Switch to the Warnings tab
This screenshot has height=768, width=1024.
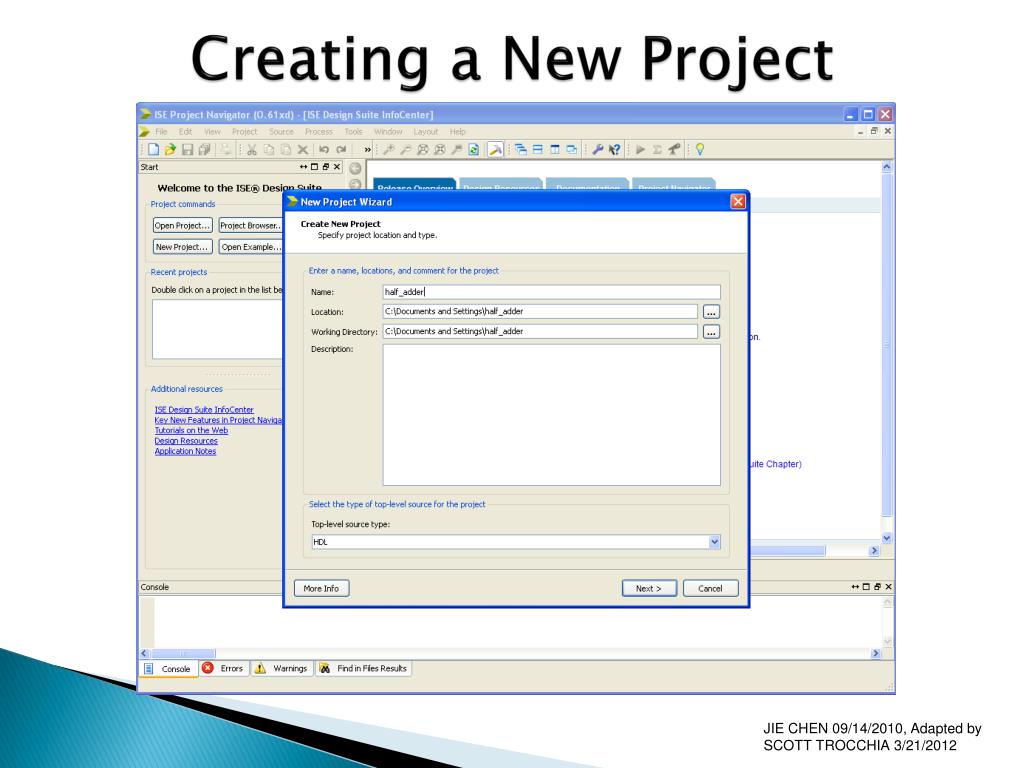pos(281,669)
